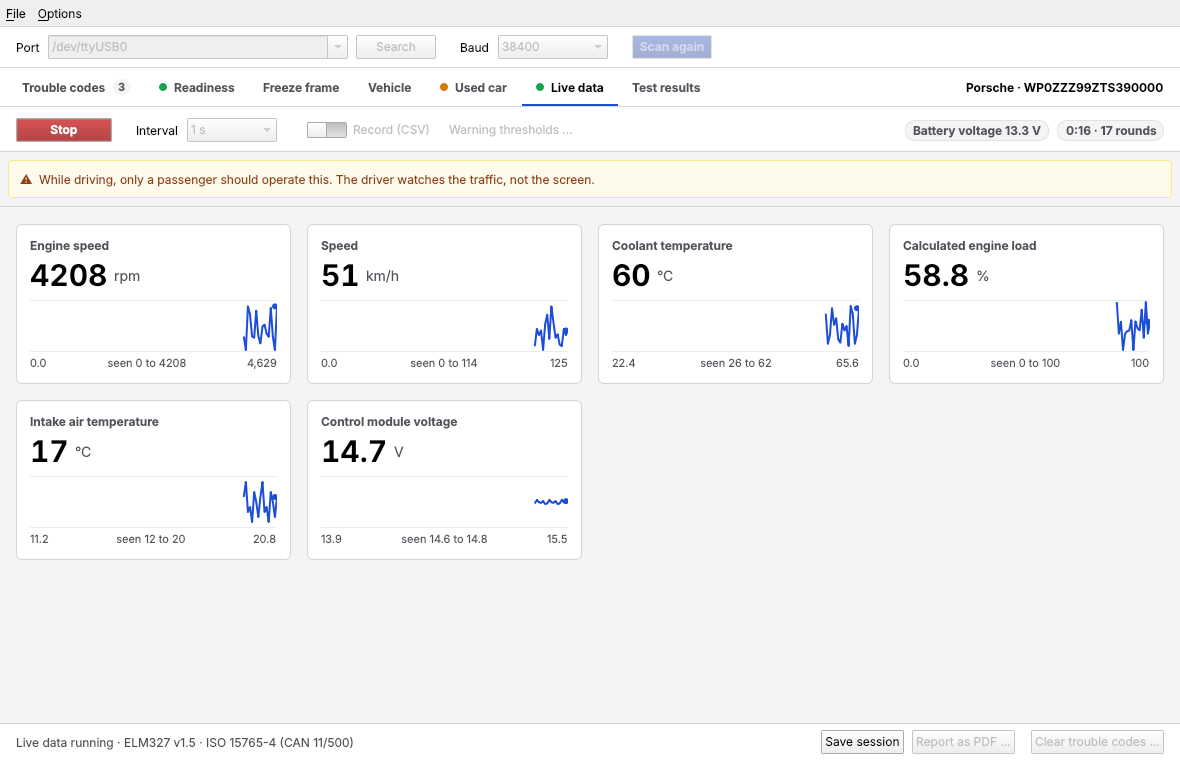
Task: Click the 0:16 · 17 rounds badge
Action: click(x=1111, y=131)
